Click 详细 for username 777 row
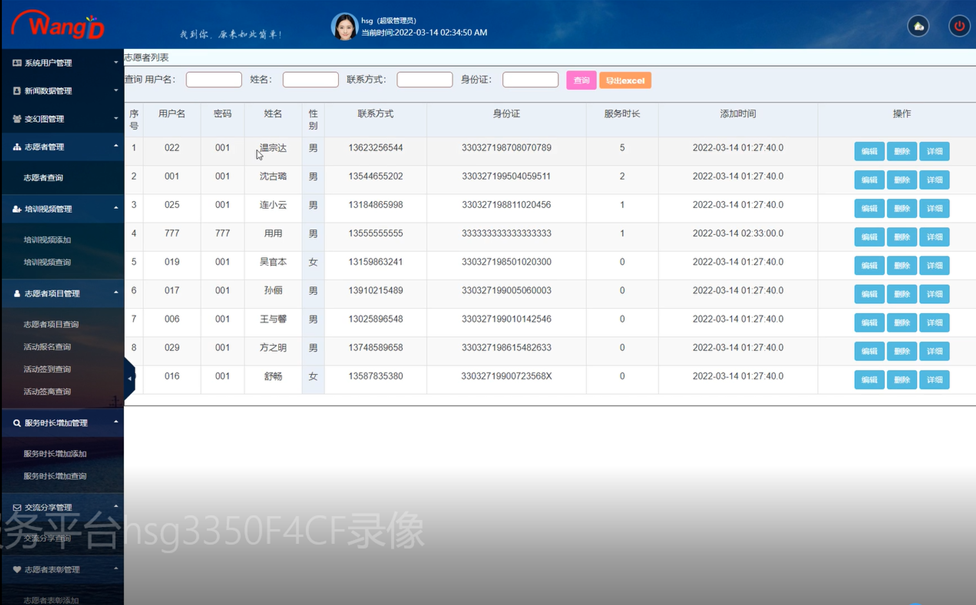 (934, 237)
